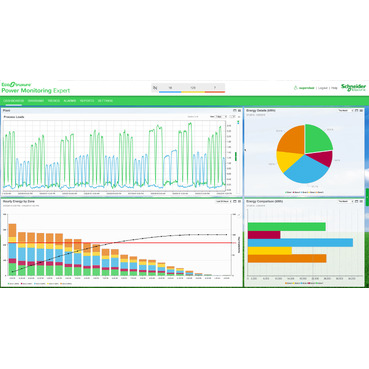
Task: Click the supervisor user name
Action: (x=306, y=88)
